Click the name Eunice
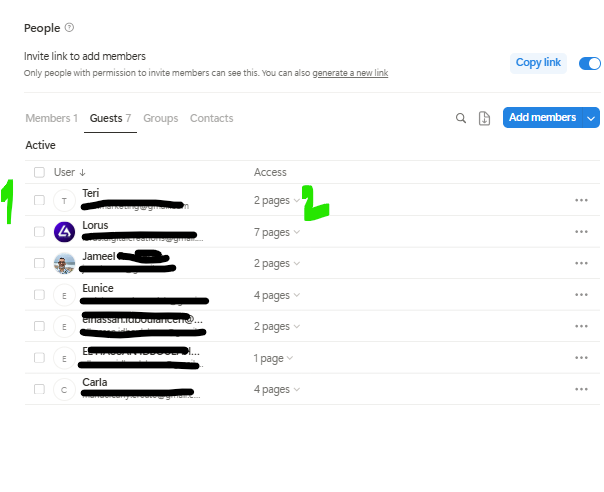604x492 pixels. pyautogui.click(x=98, y=288)
